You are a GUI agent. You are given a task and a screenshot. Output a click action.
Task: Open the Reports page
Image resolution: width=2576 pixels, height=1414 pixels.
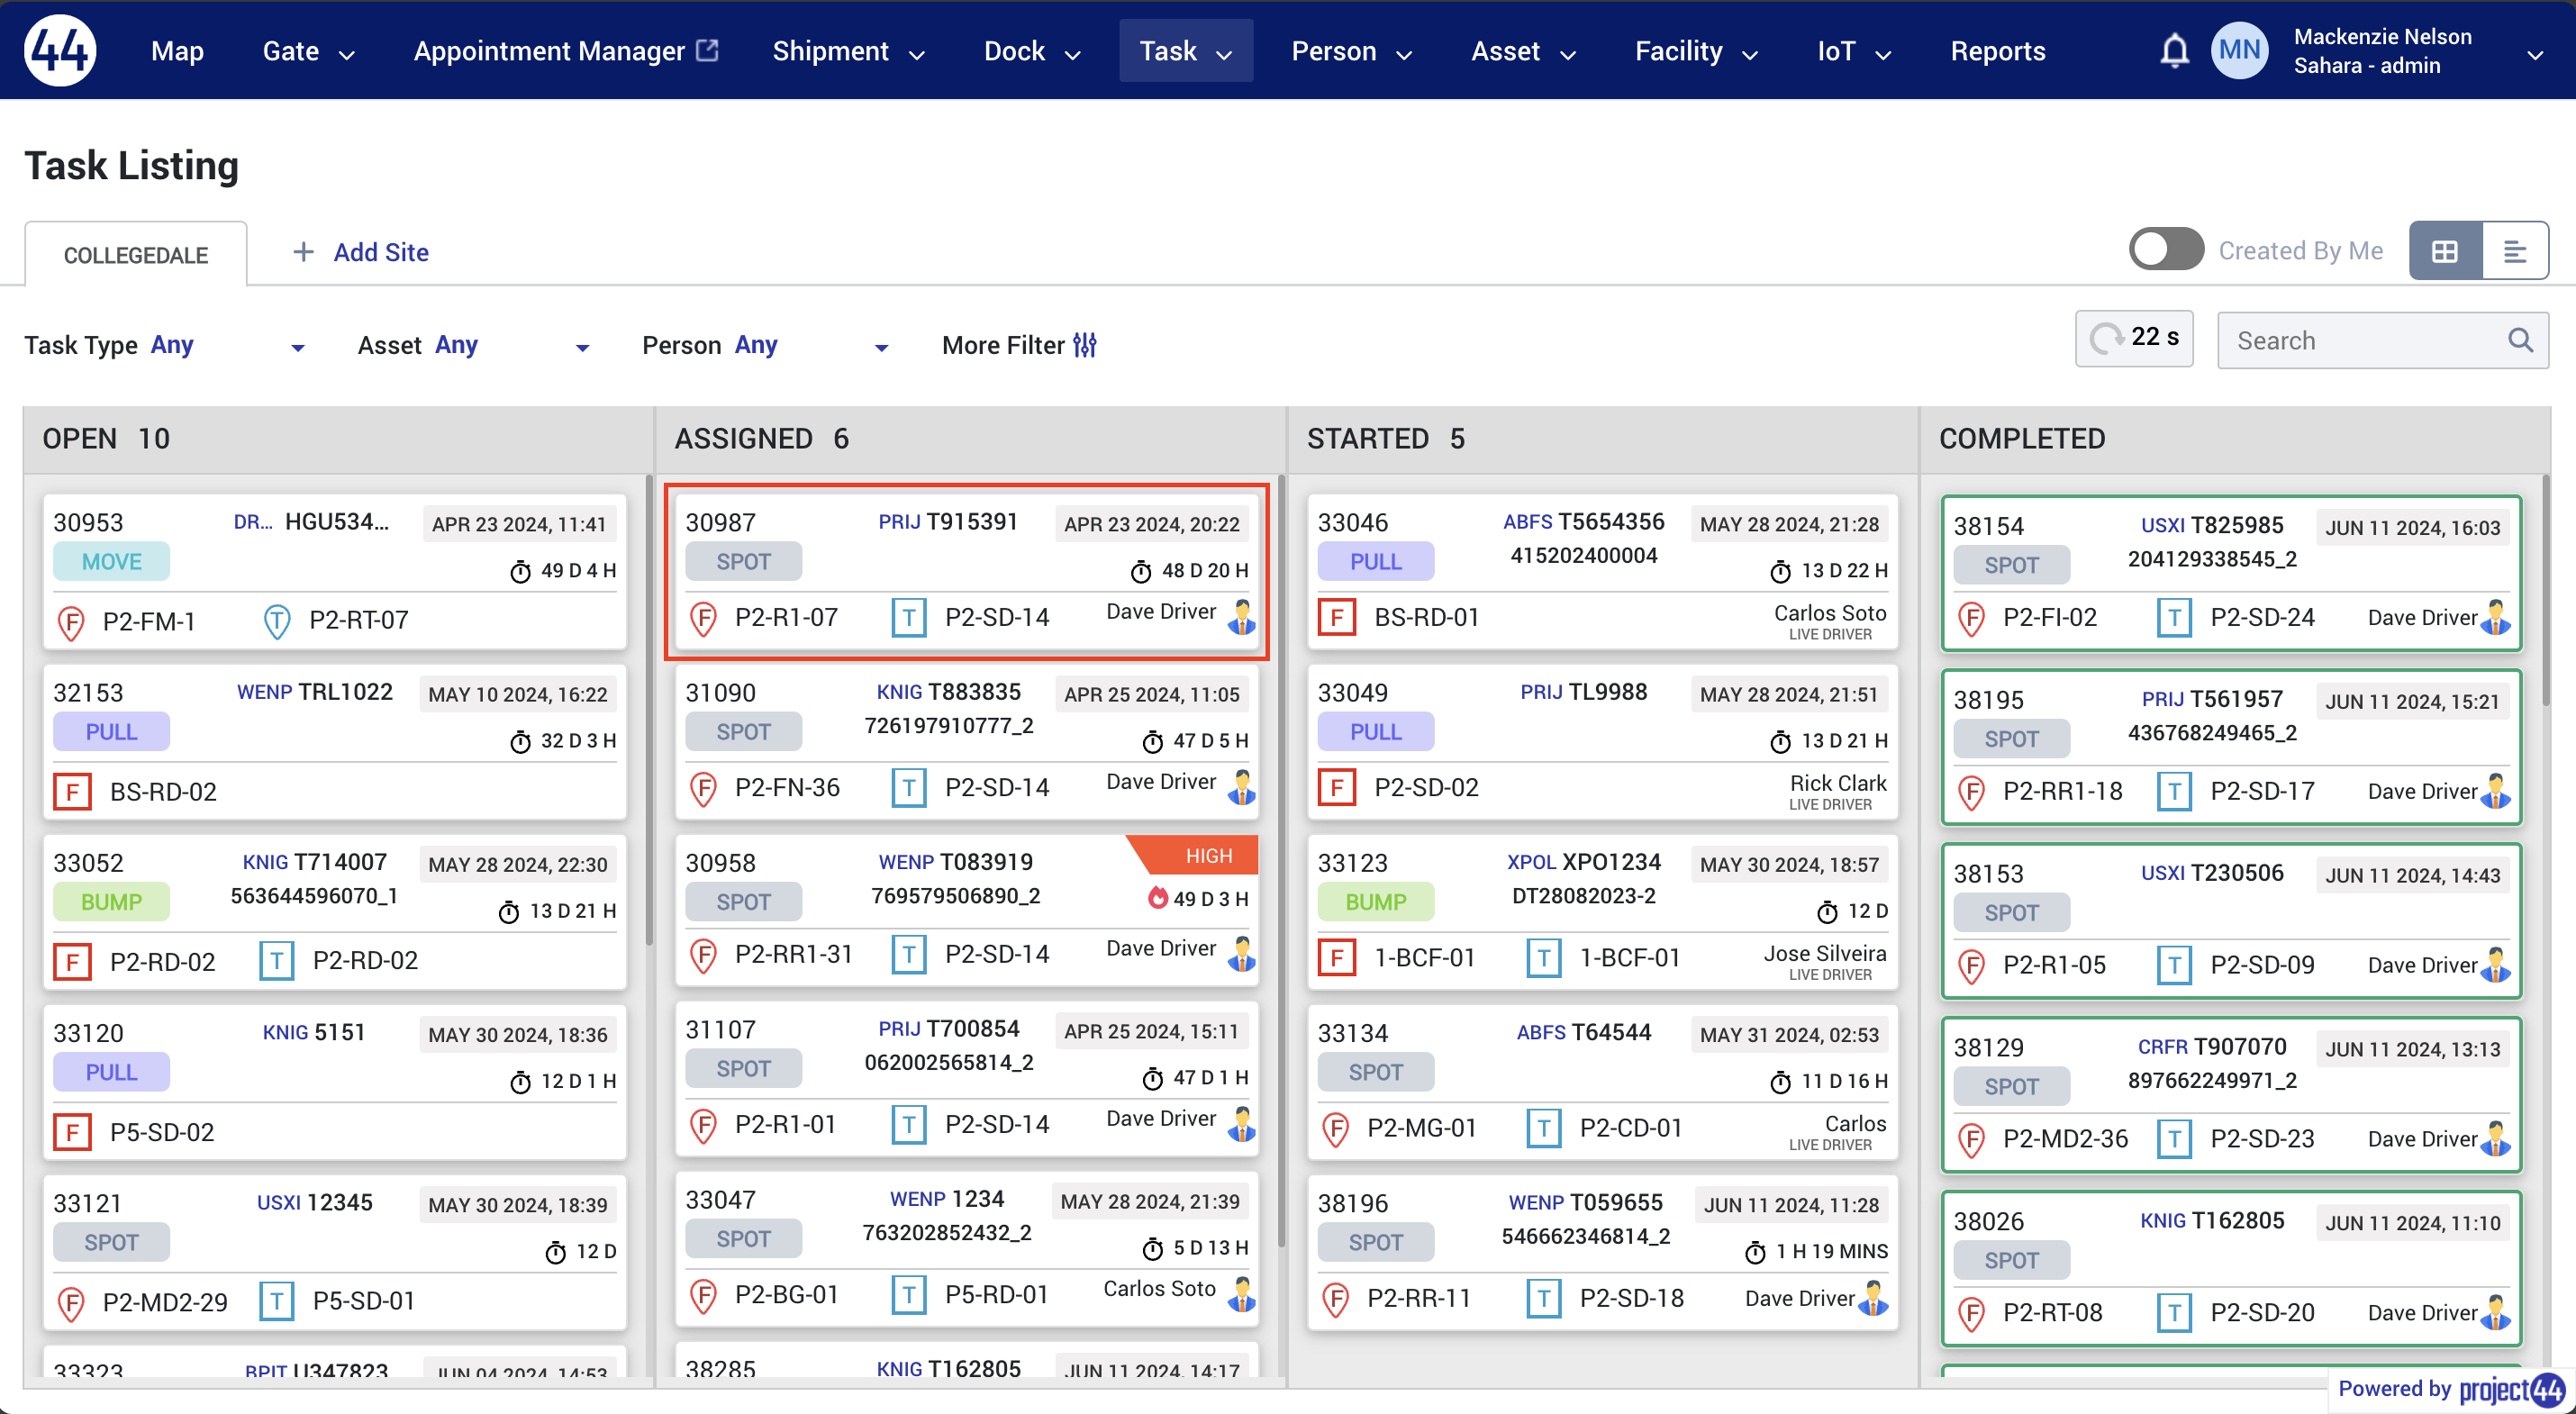pos(1998,51)
